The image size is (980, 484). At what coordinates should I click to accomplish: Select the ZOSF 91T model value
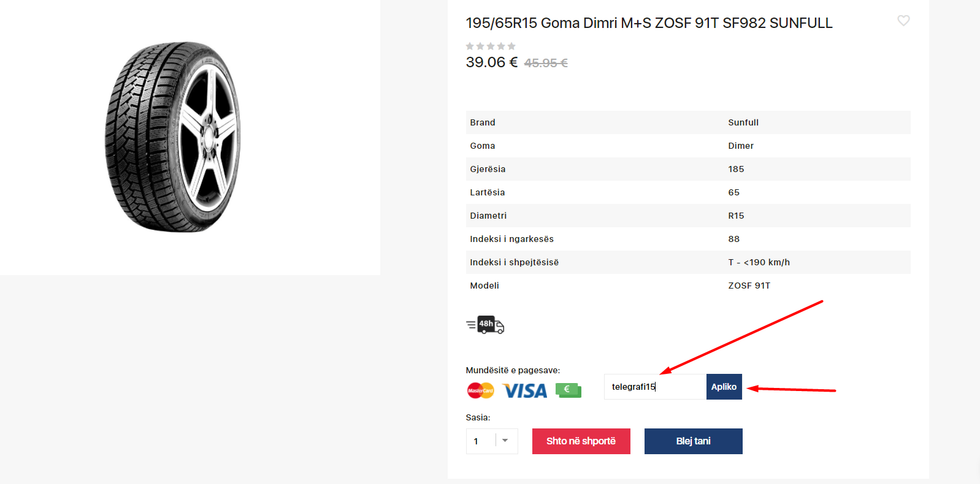pos(749,286)
